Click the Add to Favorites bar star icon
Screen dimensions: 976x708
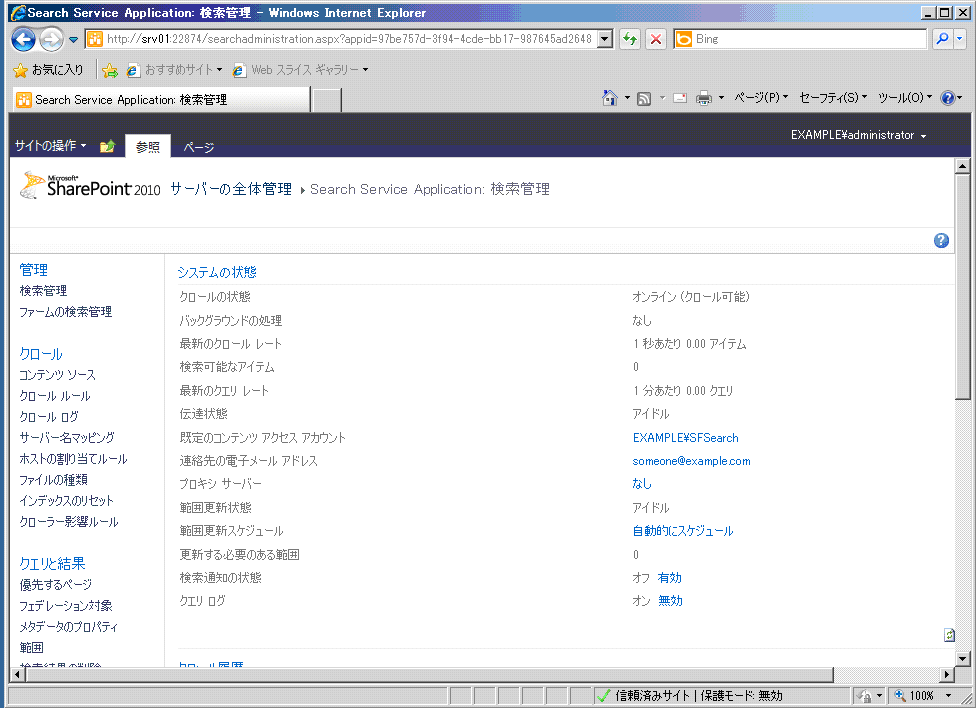click(110, 70)
